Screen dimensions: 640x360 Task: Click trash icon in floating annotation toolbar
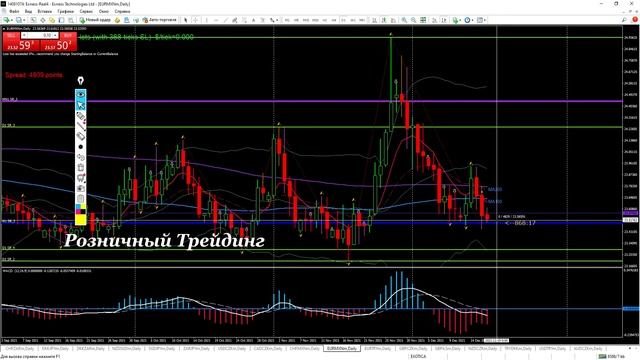(x=80, y=167)
